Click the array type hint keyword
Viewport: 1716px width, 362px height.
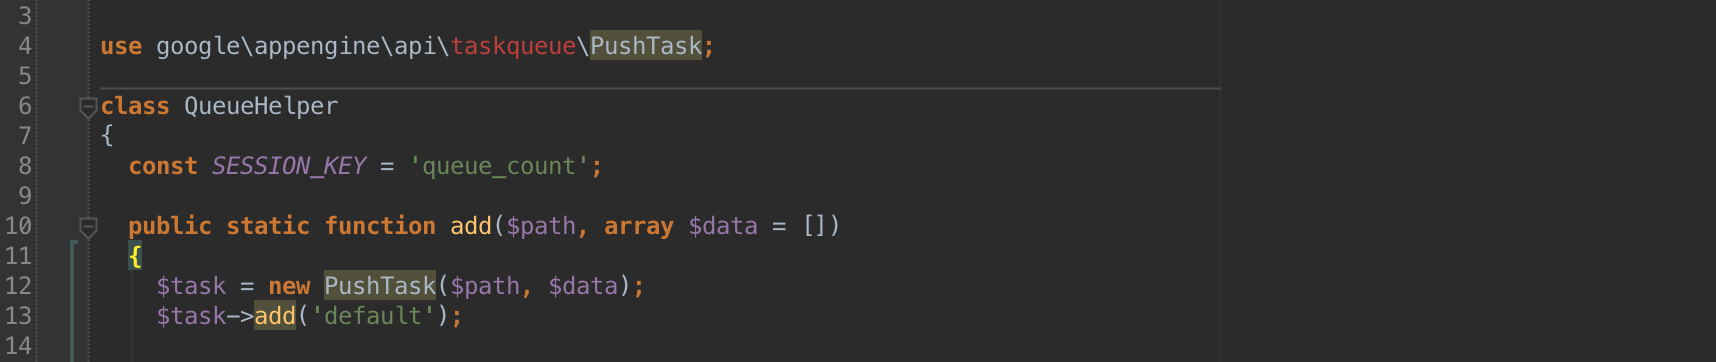[639, 226]
